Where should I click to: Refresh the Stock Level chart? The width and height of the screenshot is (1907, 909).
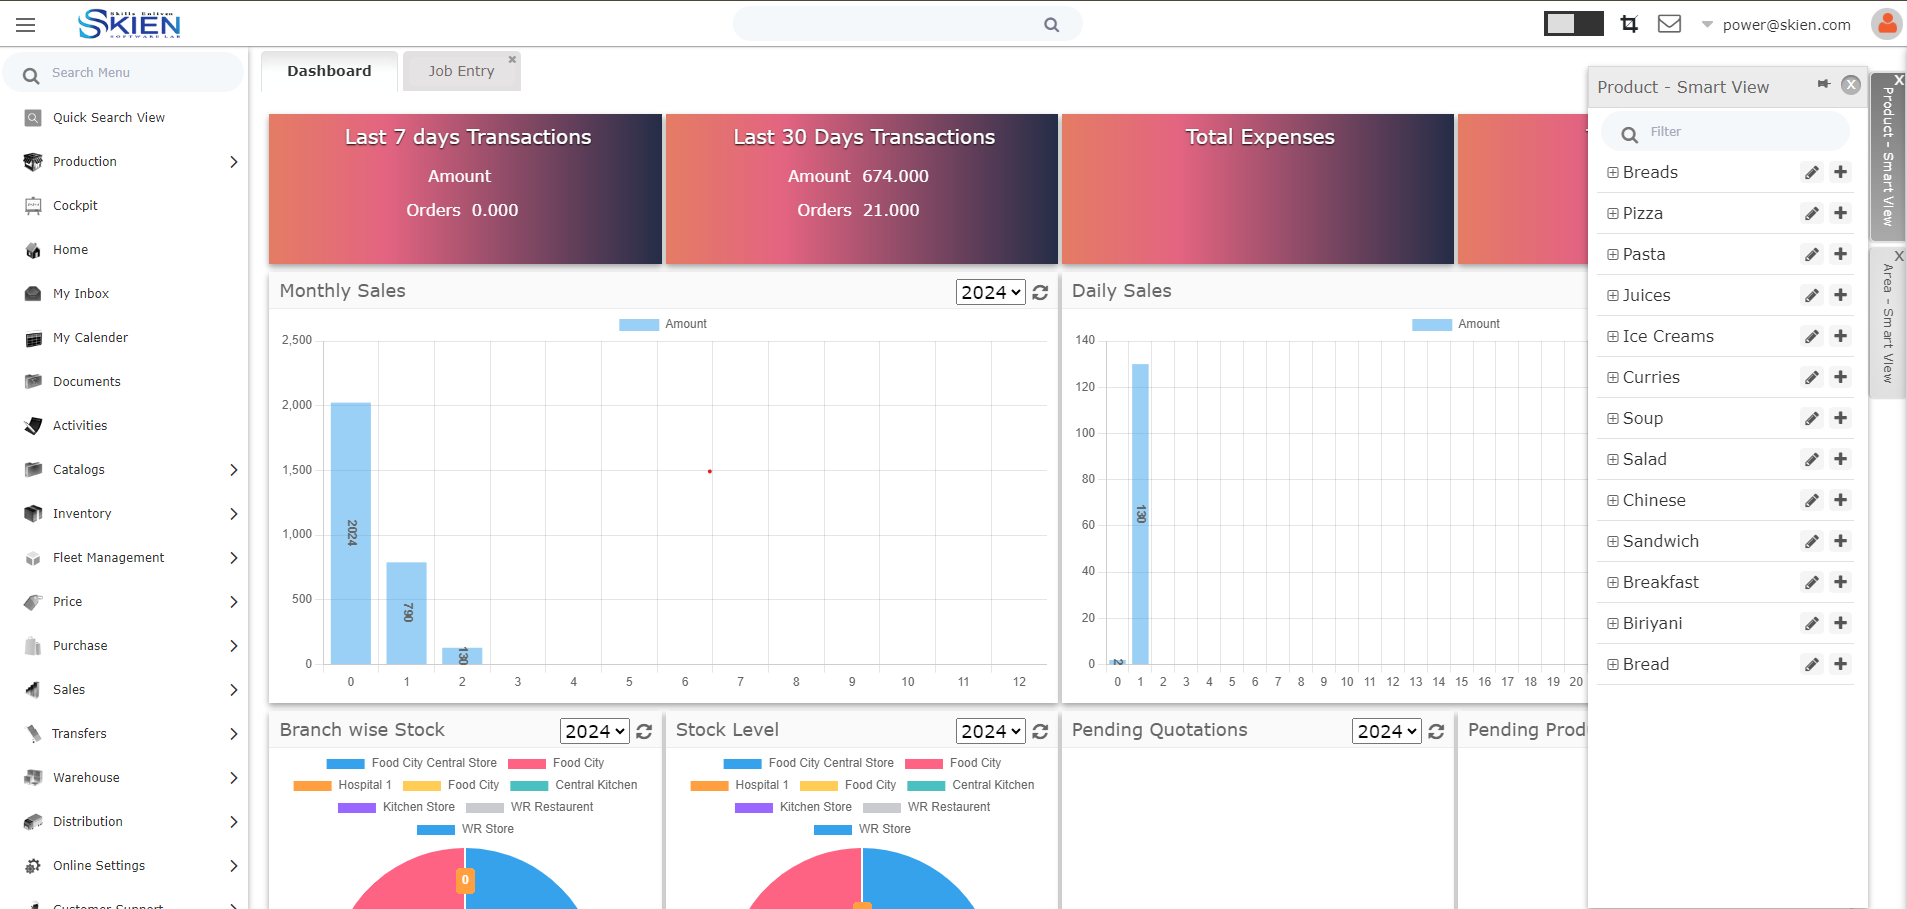click(x=1040, y=732)
